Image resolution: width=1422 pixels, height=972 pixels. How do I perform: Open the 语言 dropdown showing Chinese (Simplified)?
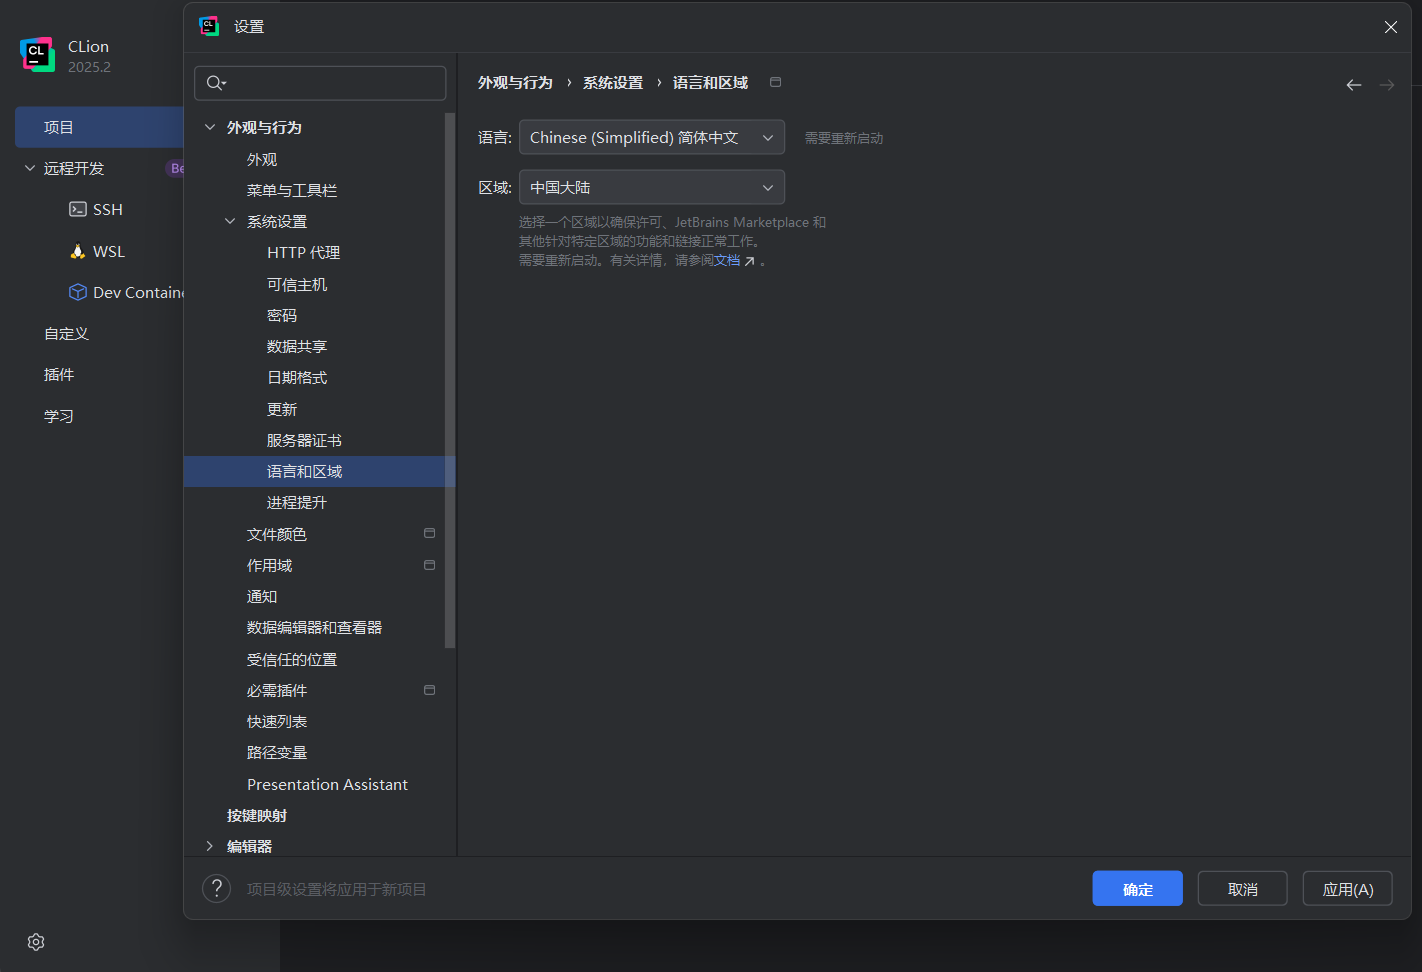pos(651,137)
